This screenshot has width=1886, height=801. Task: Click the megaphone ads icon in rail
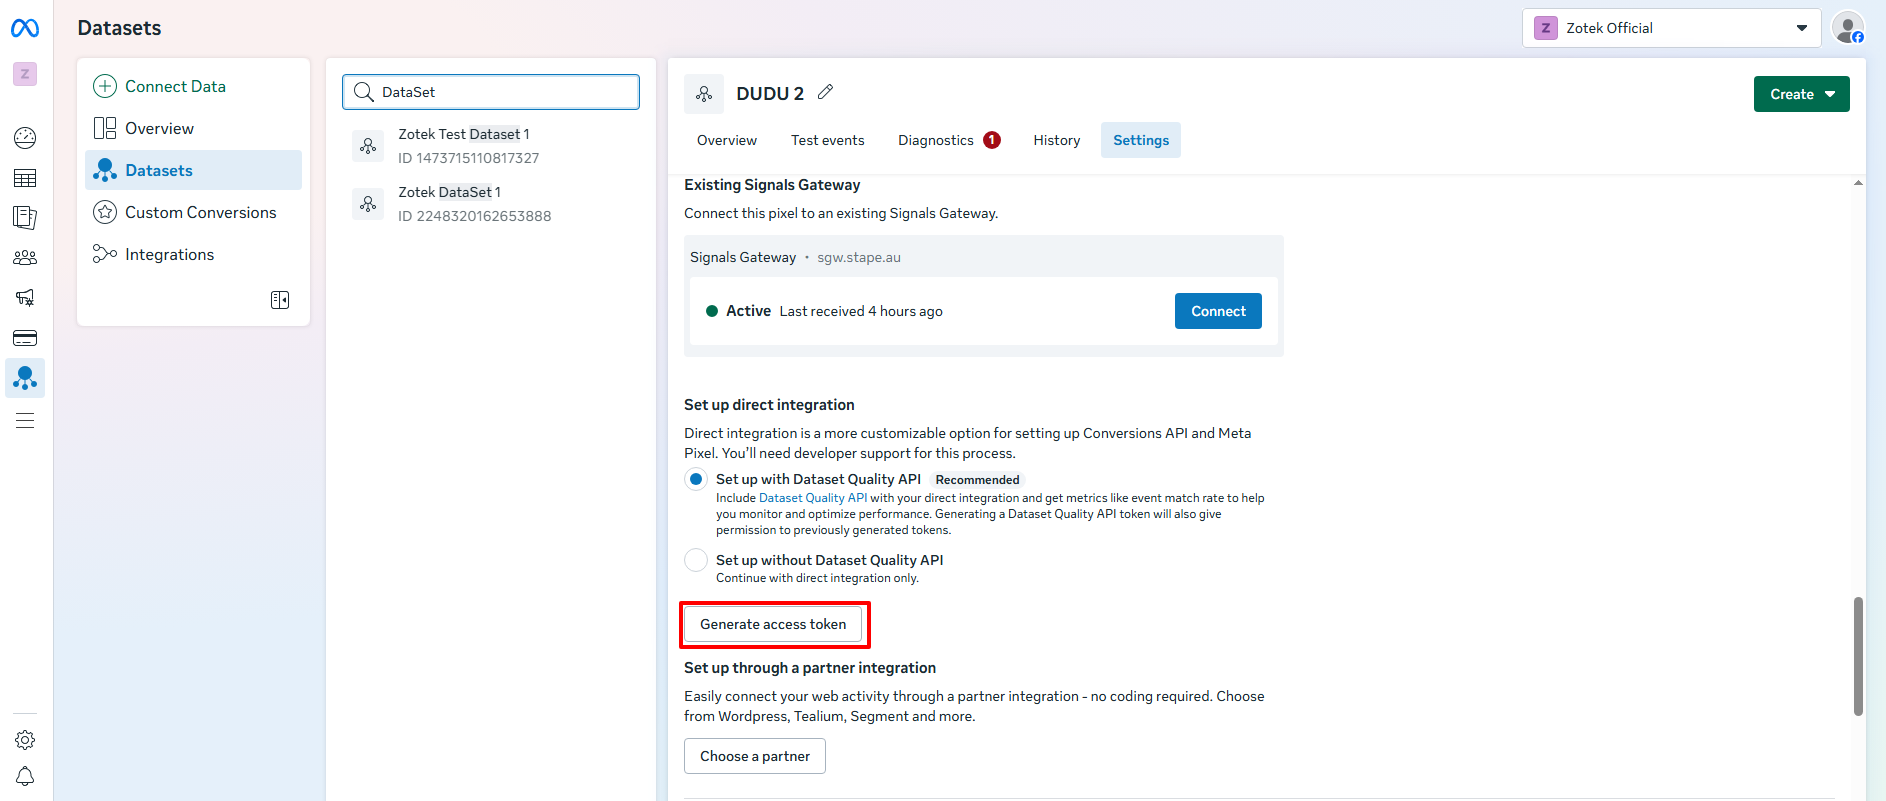coord(25,298)
